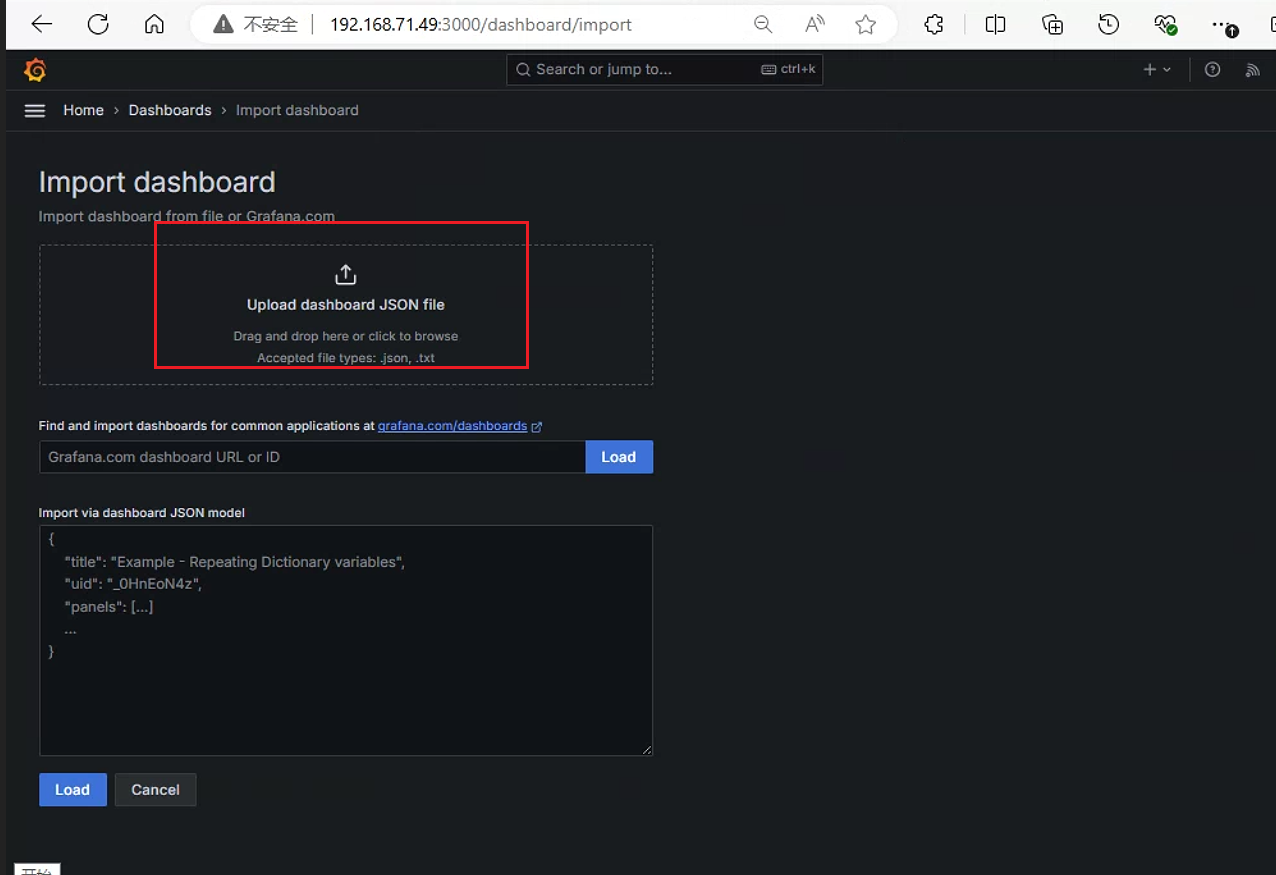Screen dimensions: 1276x875
Task: Click into the dashboard JSON model text area
Action: 346,641
